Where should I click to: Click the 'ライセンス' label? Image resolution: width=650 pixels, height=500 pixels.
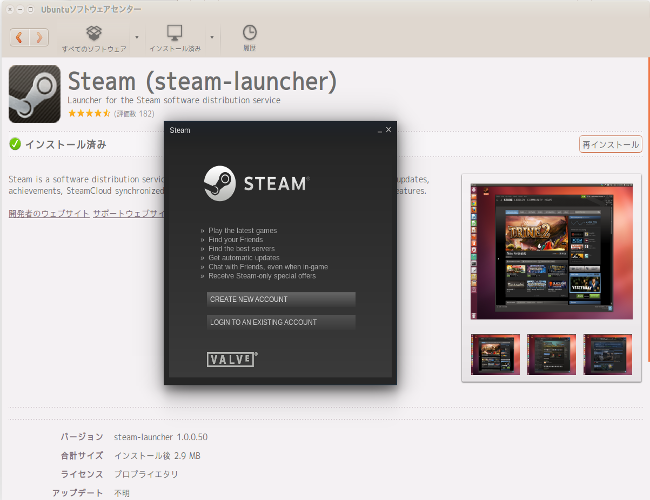(82, 474)
